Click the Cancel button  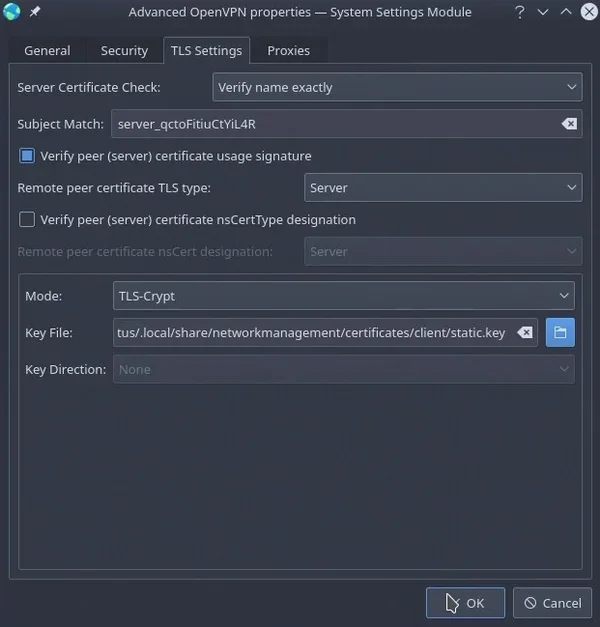coord(552,603)
